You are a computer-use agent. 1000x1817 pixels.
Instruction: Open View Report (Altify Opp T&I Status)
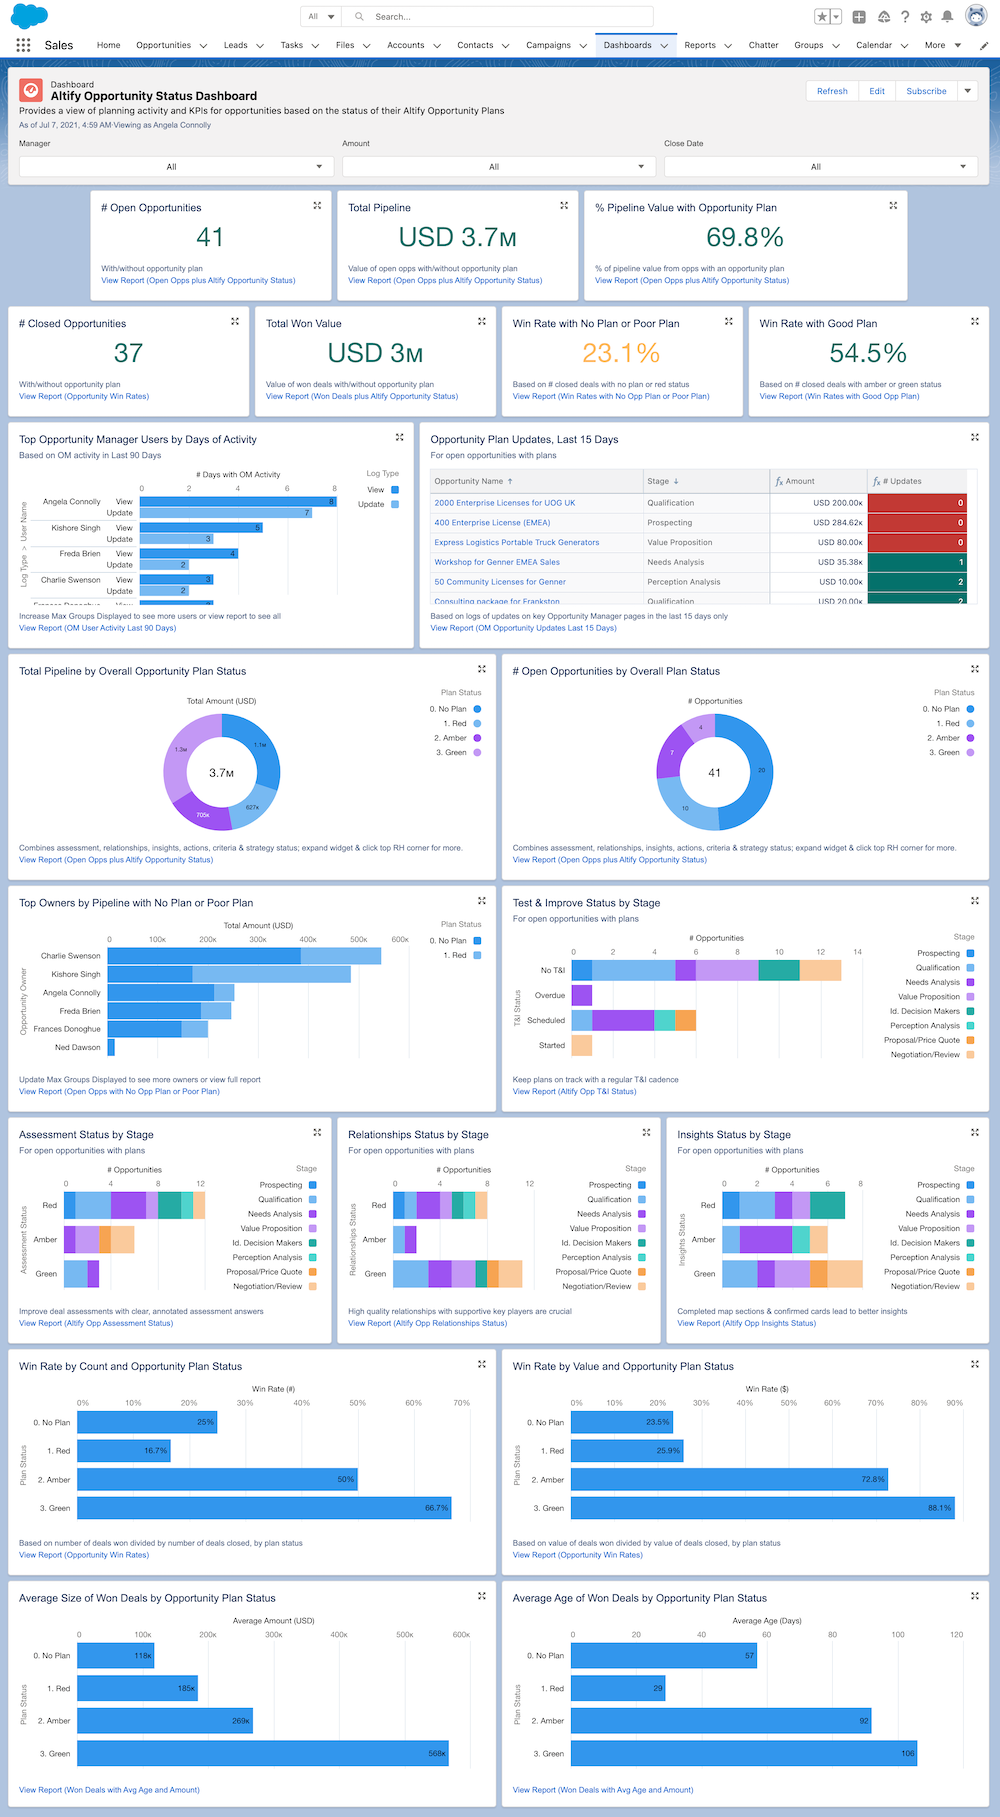point(574,1091)
